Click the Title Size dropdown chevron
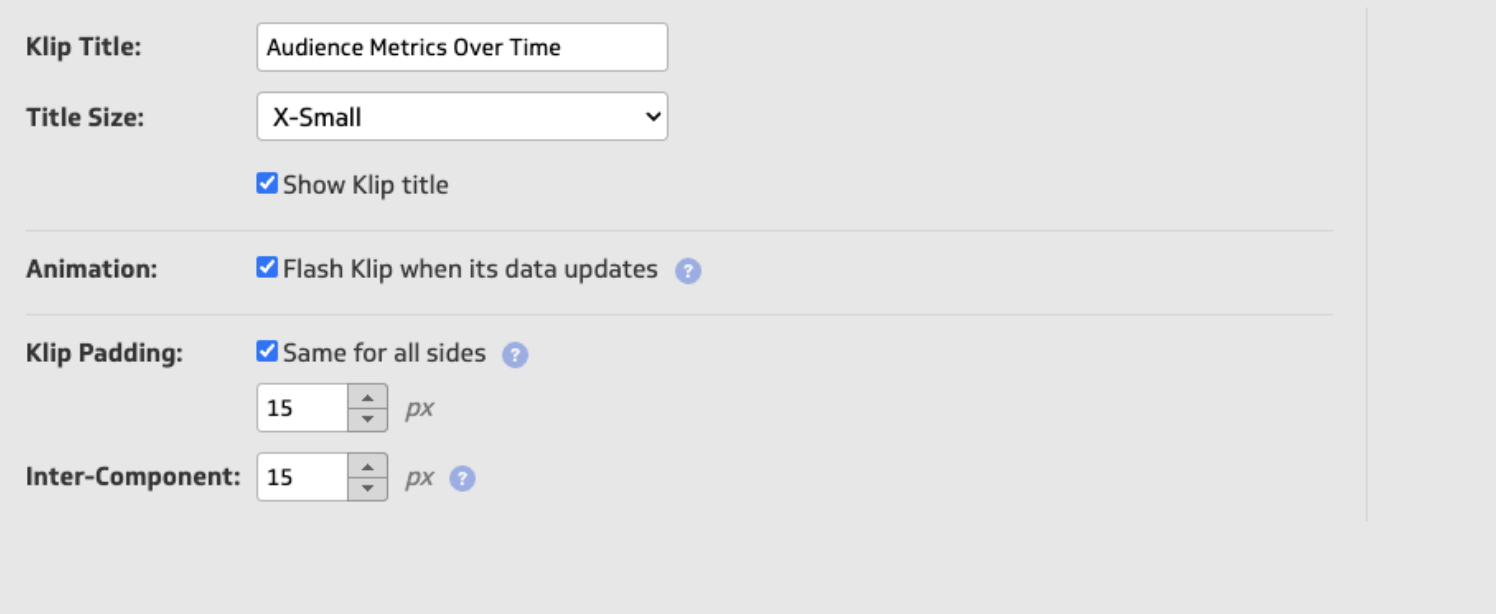Viewport: 1496px width, 614px height. pyautogui.click(x=652, y=117)
